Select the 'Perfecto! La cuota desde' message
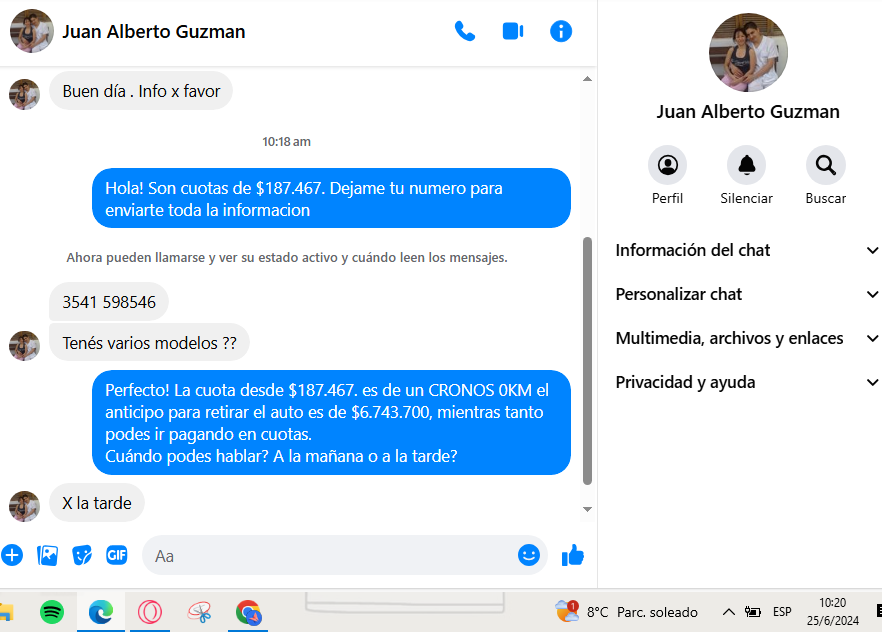Viewport: 882px width, 632px height. [x=331, y=423]
